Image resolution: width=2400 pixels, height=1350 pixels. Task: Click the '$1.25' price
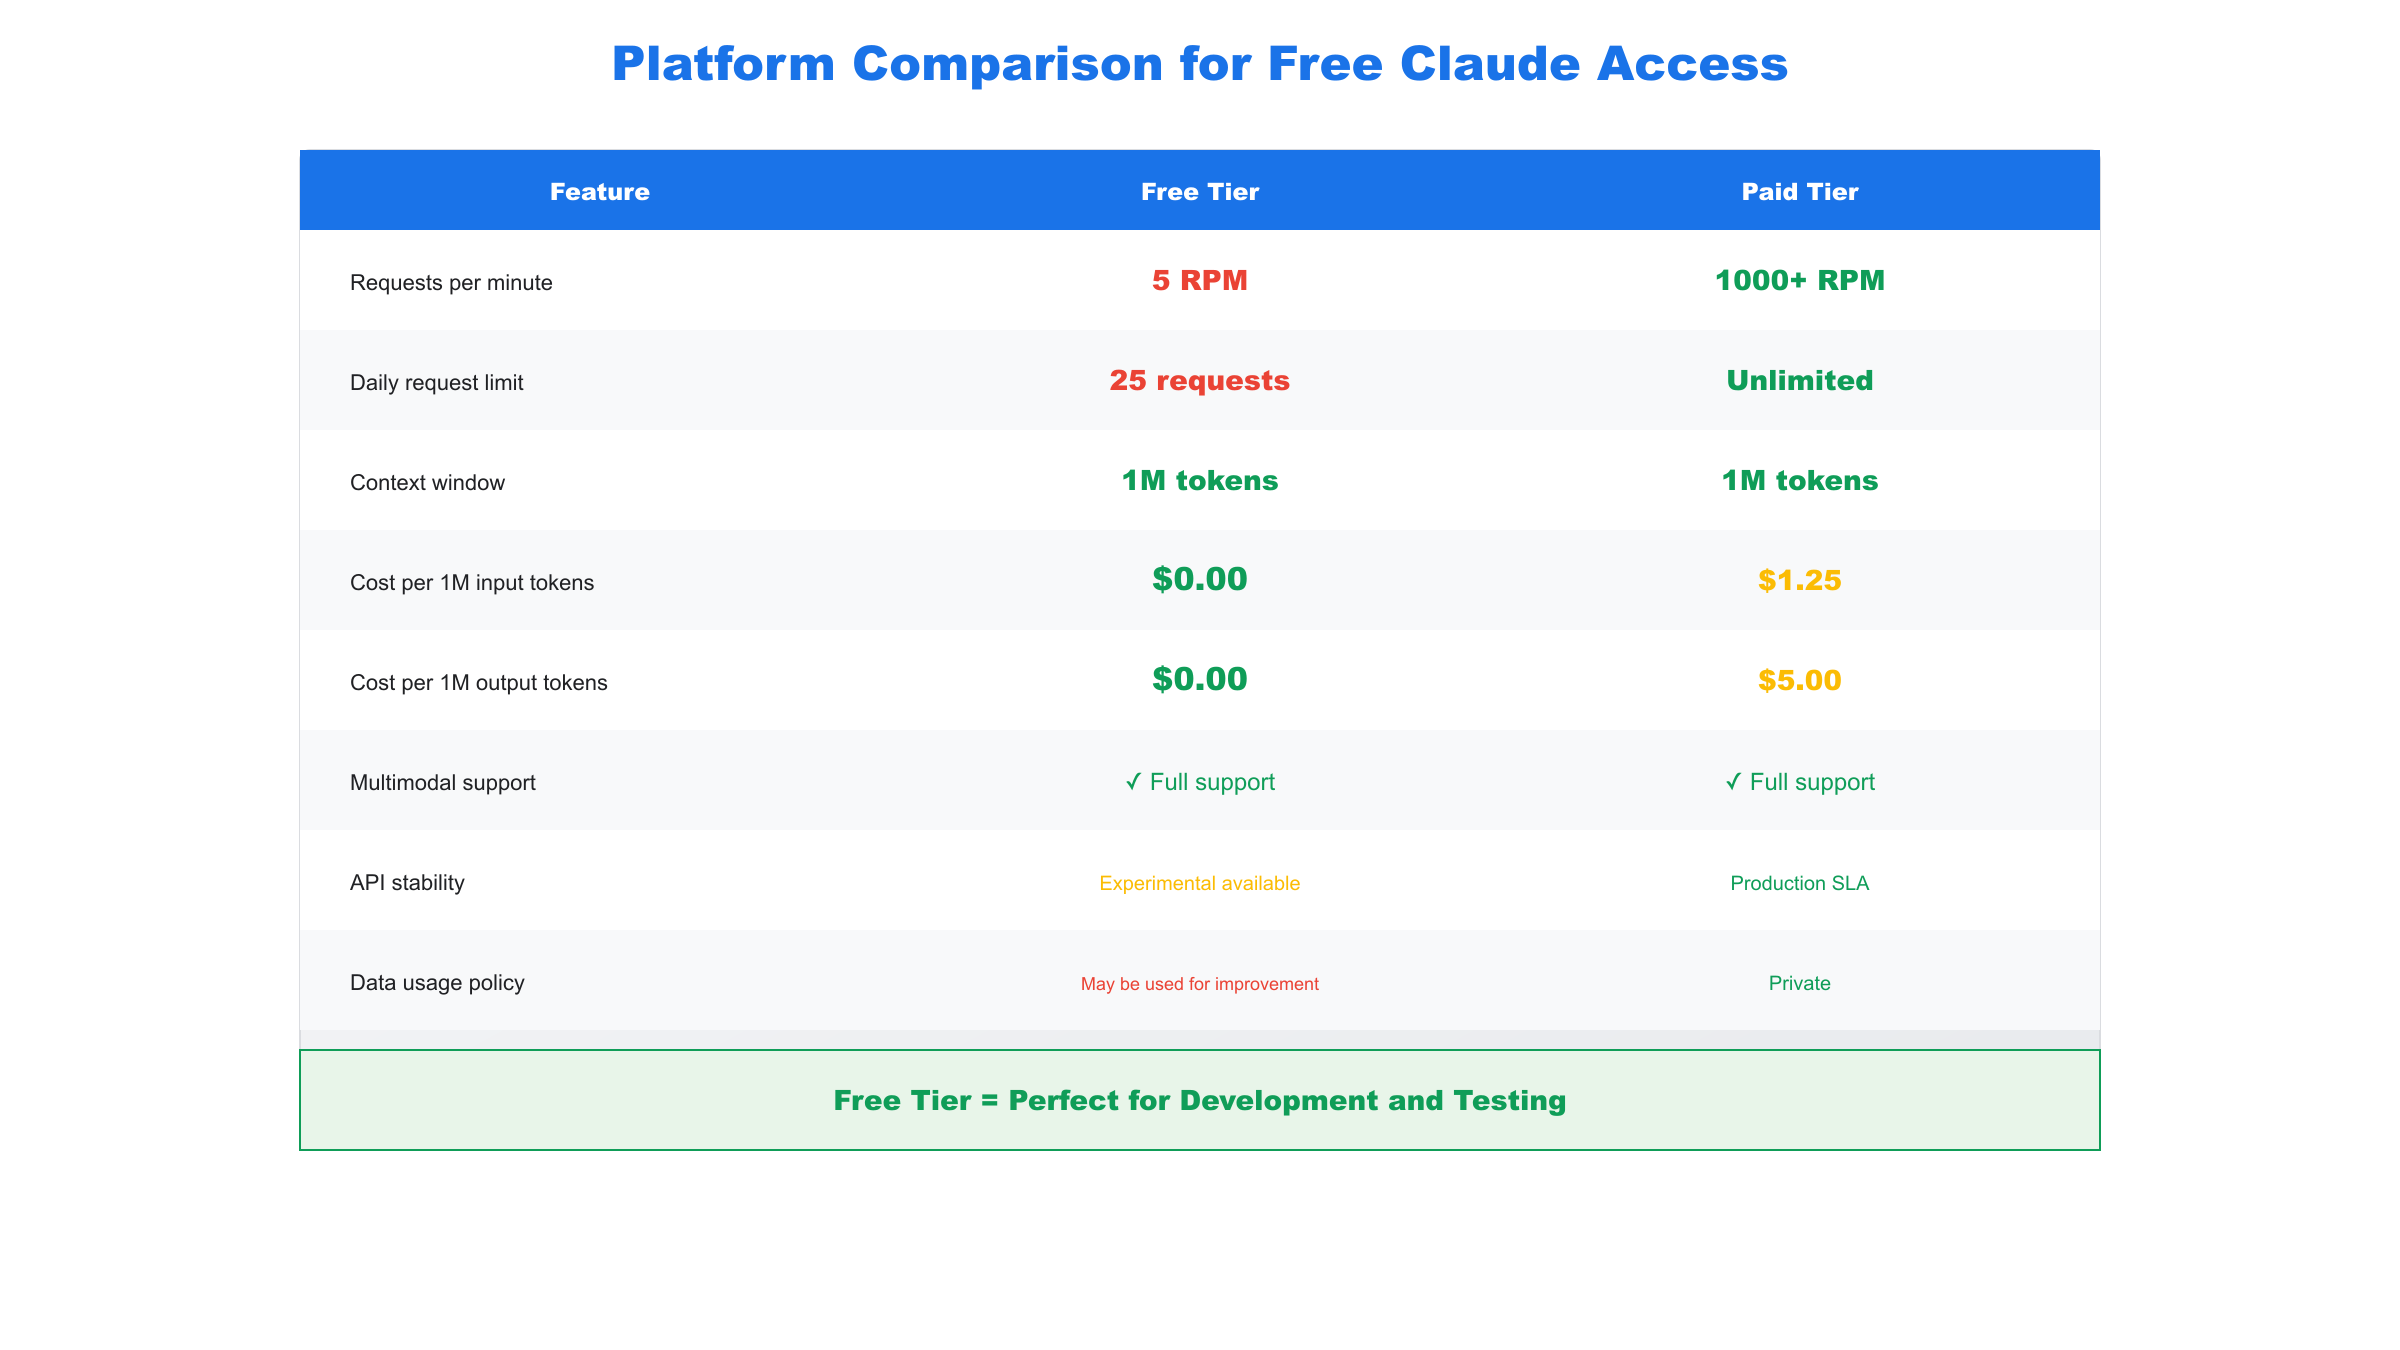pyautogui.click(x=1800, y=580)
